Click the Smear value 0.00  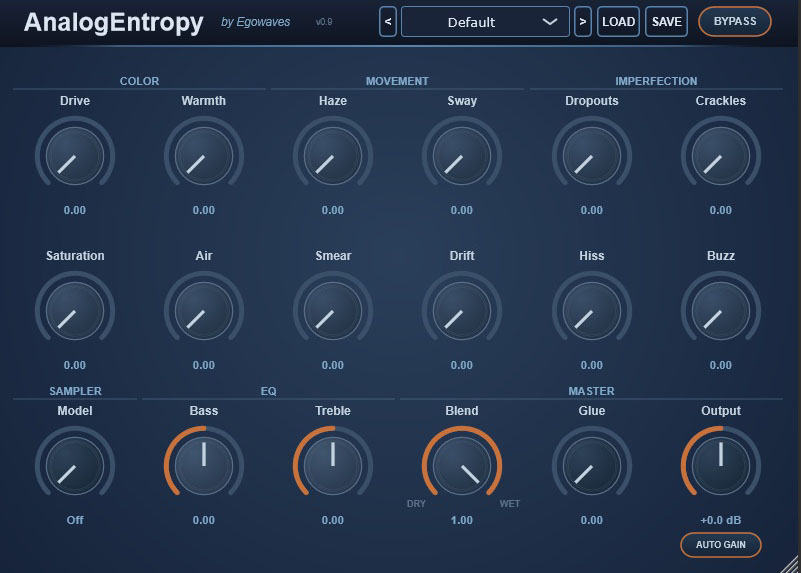click(333, 366)
